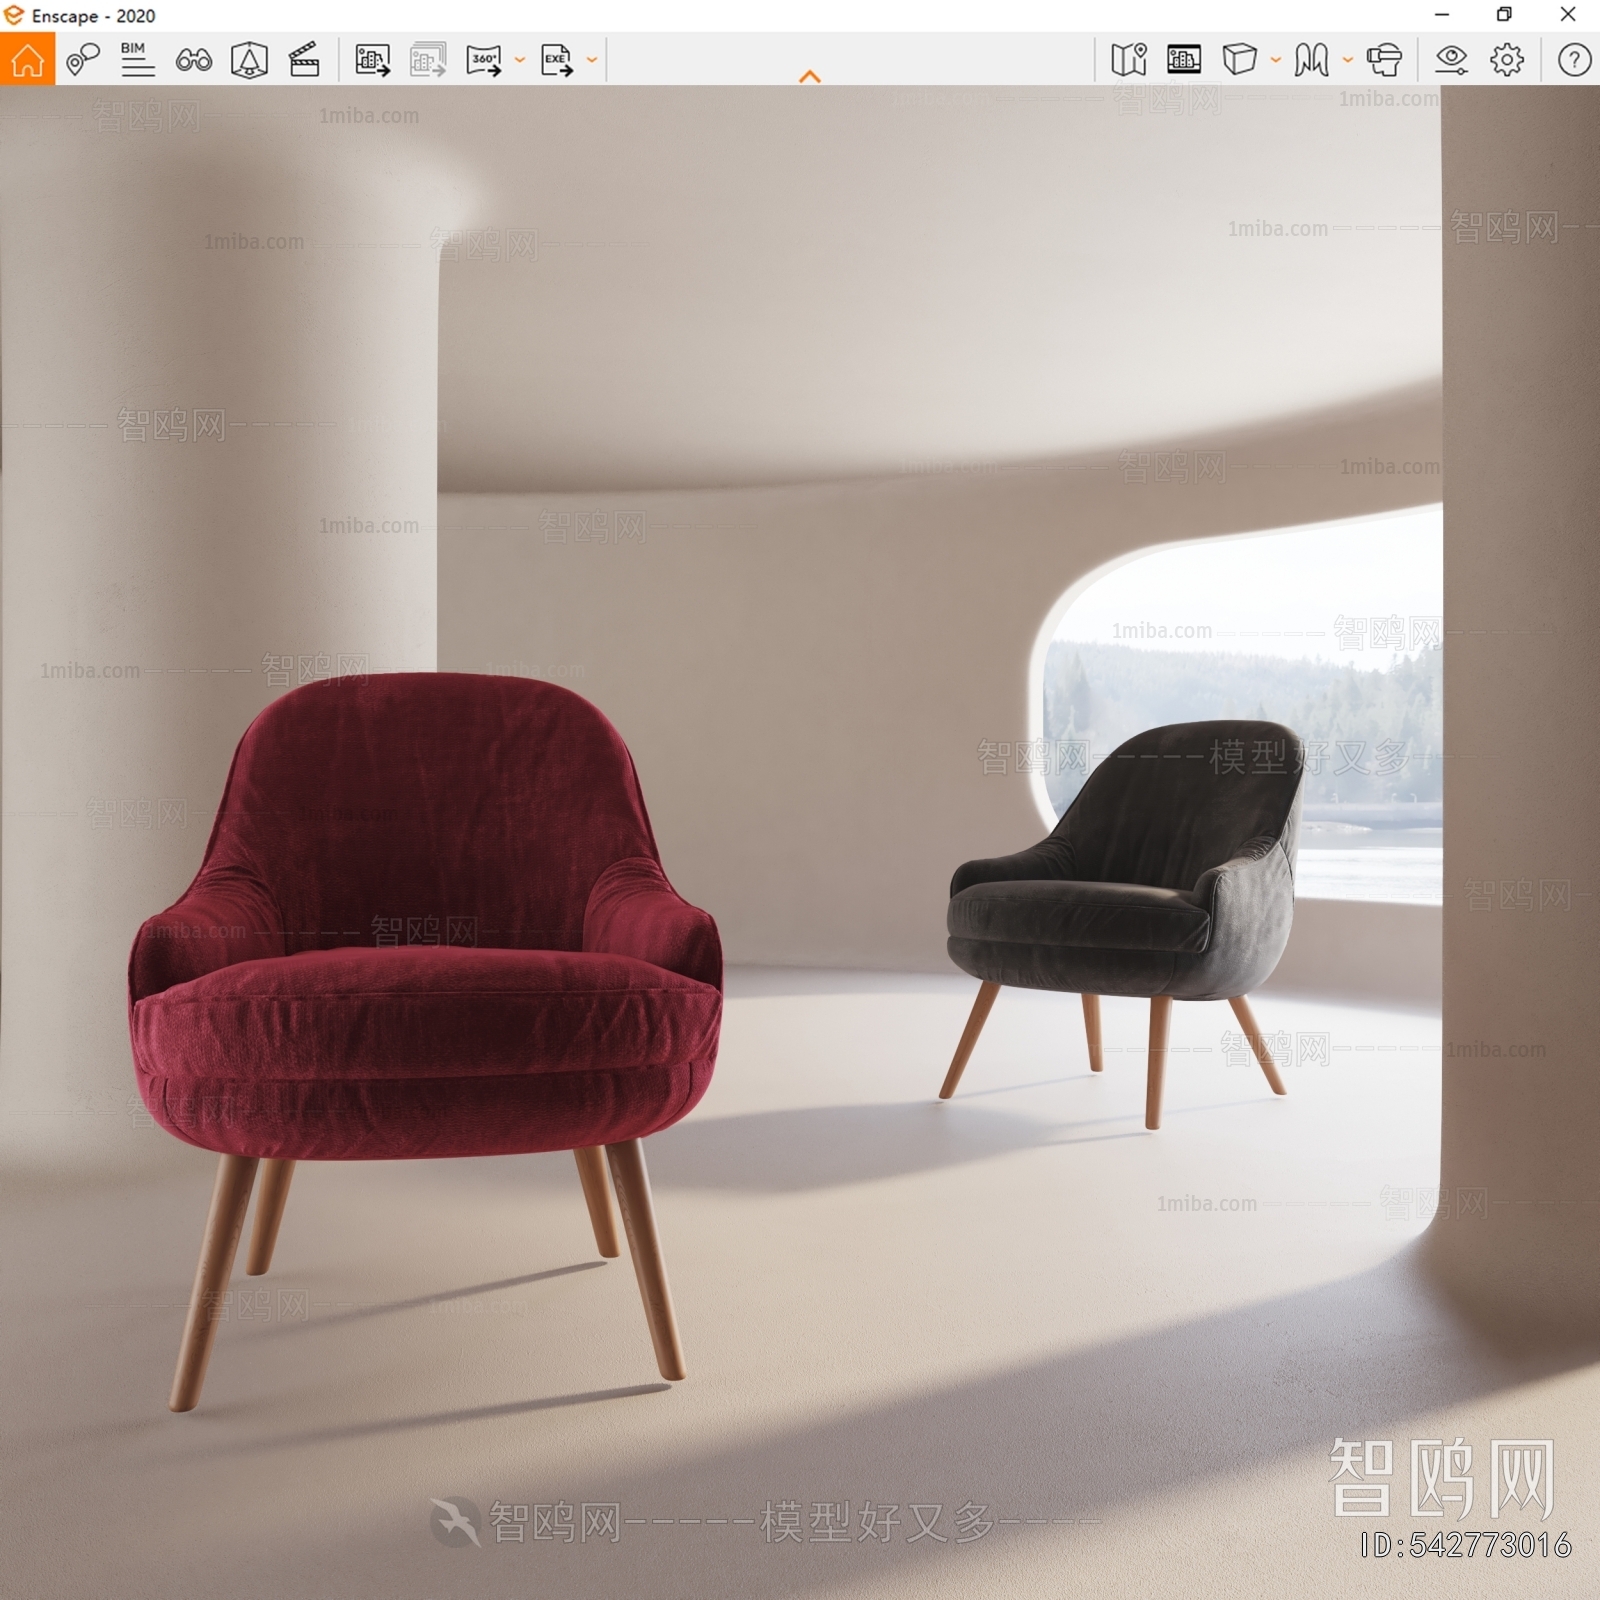The width and height of the screenshot is (1600, 1600).
Task: Enable the safe frame icon
Action: coord(249,60)
